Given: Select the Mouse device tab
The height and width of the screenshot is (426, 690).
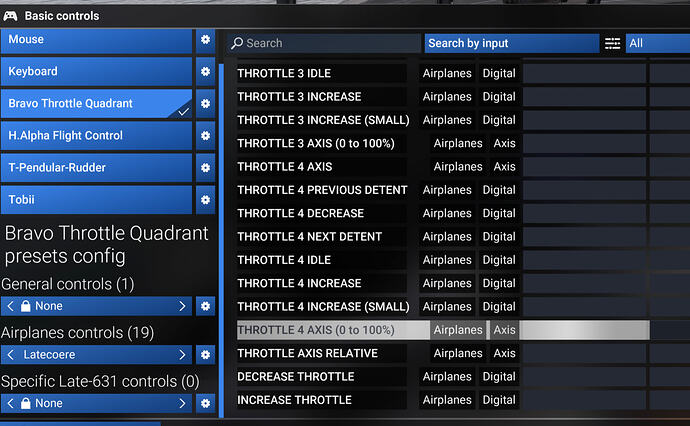Looking at the screenshot, I should coord(96,41).
